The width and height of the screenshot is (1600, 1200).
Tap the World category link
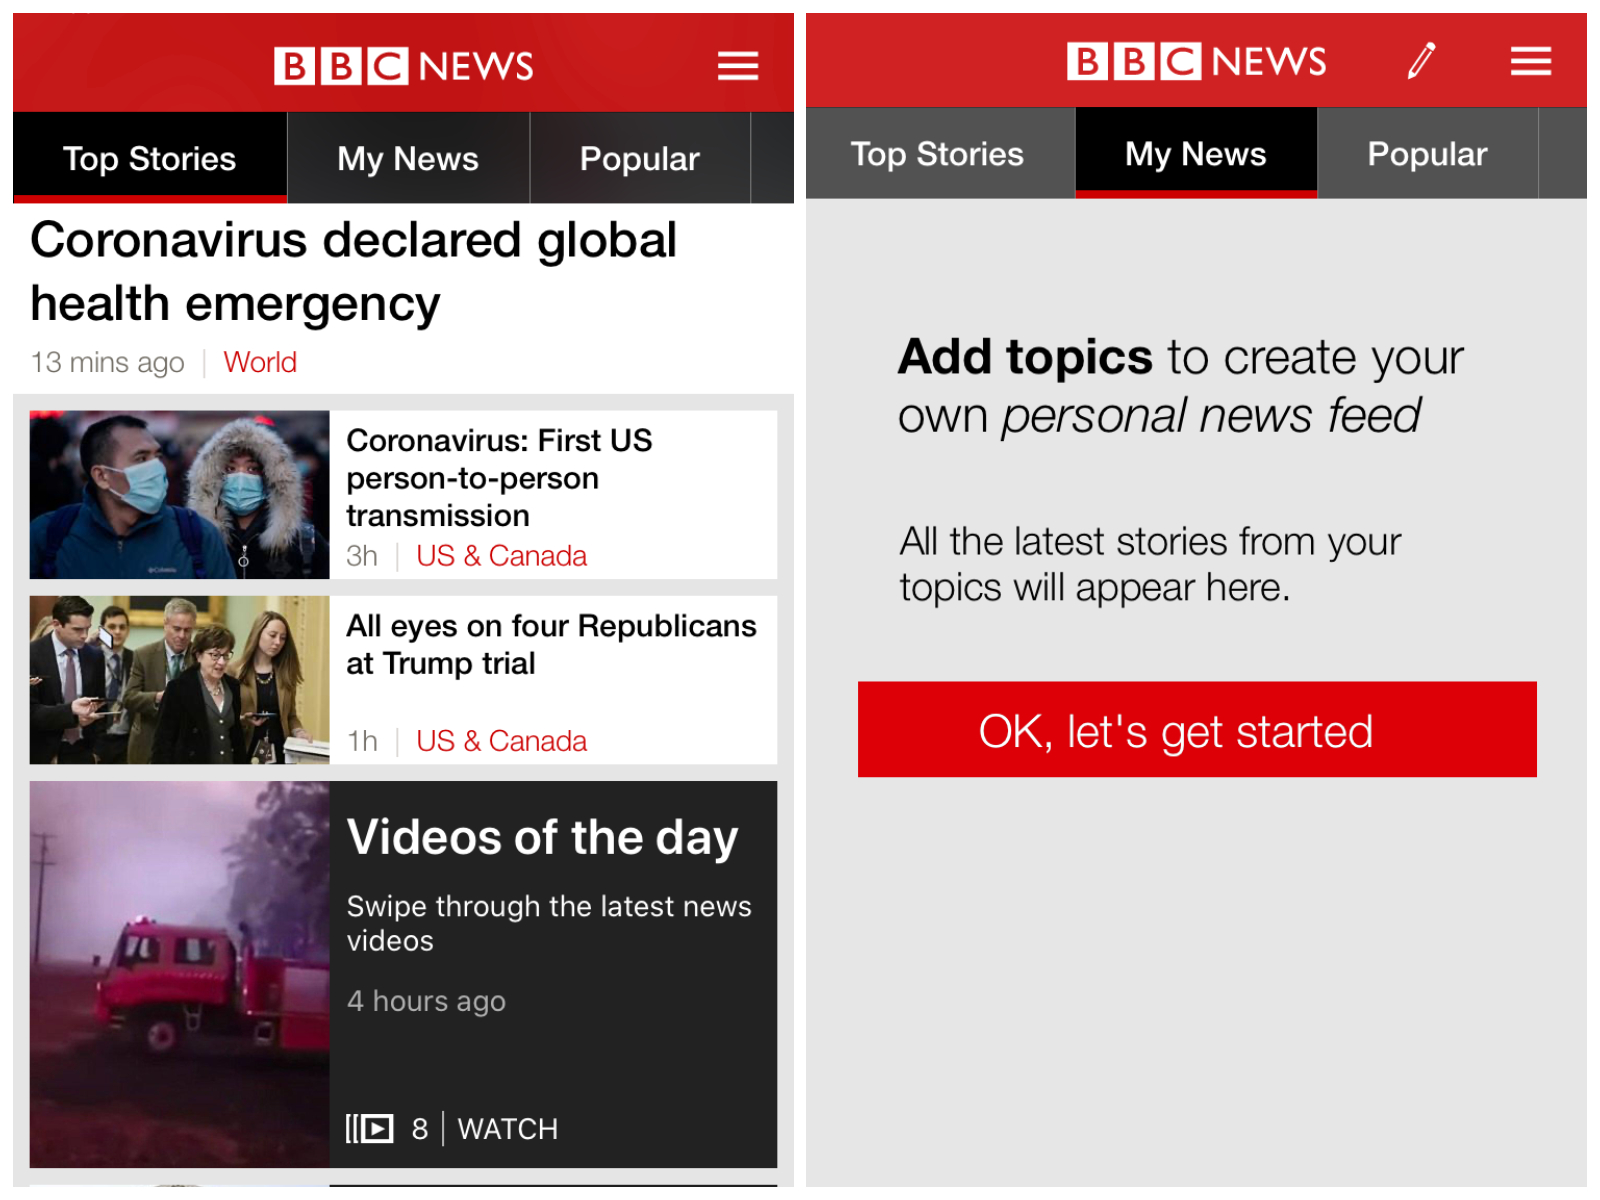pyautogui.click(x=259, y=362)
